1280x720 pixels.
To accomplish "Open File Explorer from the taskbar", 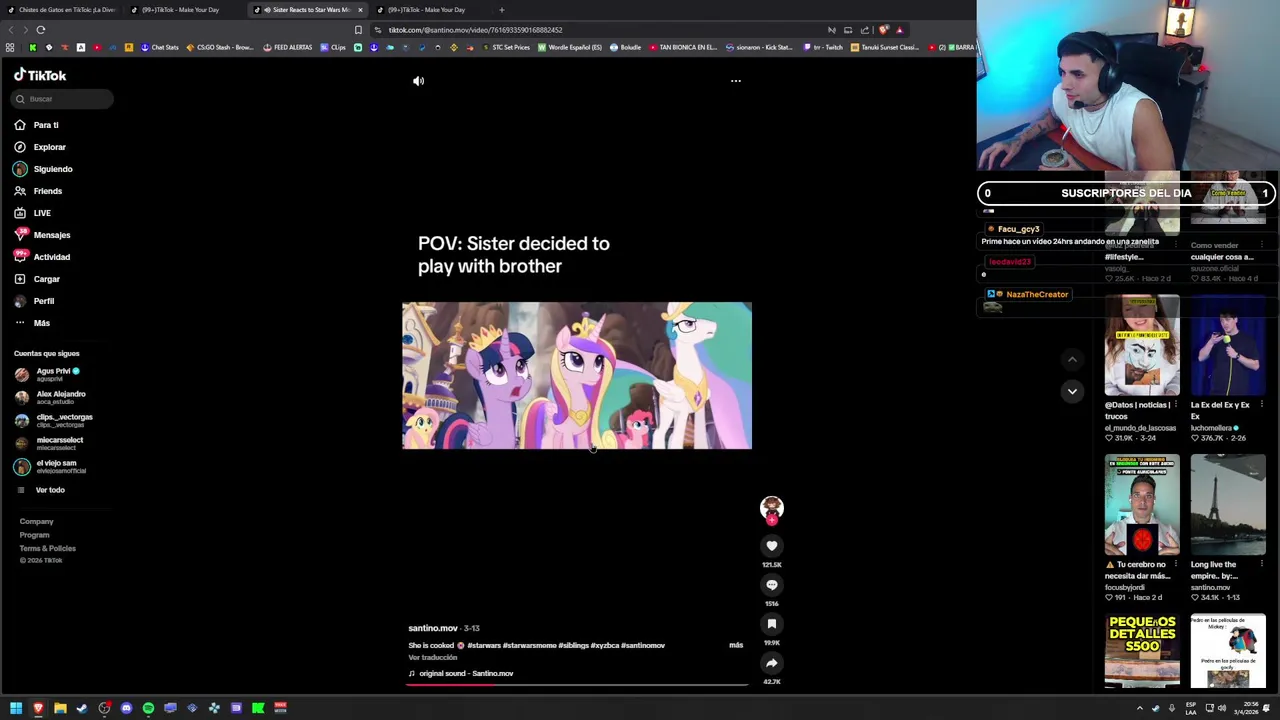I will [x=60, y=708].
